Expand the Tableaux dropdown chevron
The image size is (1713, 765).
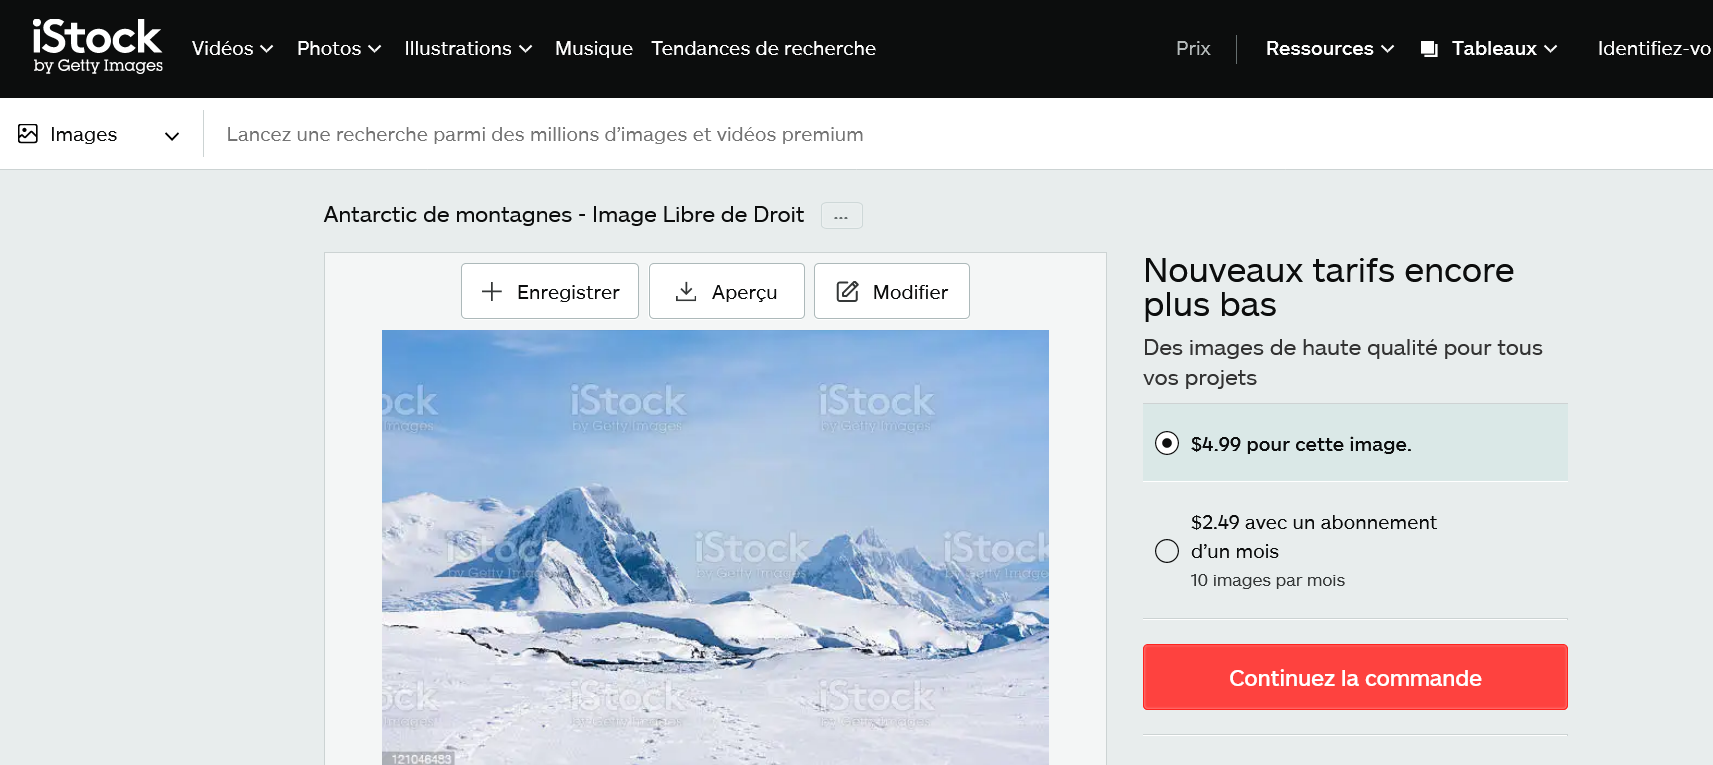click(1551, 49)
